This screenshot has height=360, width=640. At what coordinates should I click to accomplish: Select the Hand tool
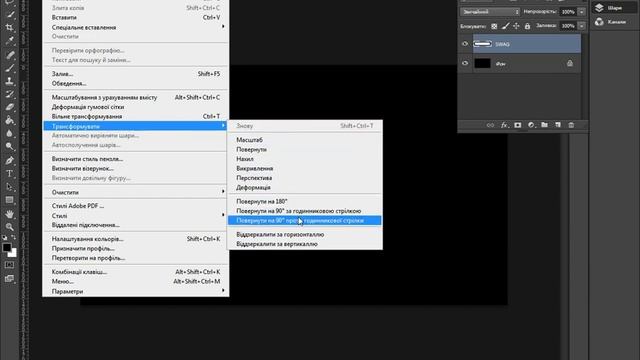pos(9,213)
